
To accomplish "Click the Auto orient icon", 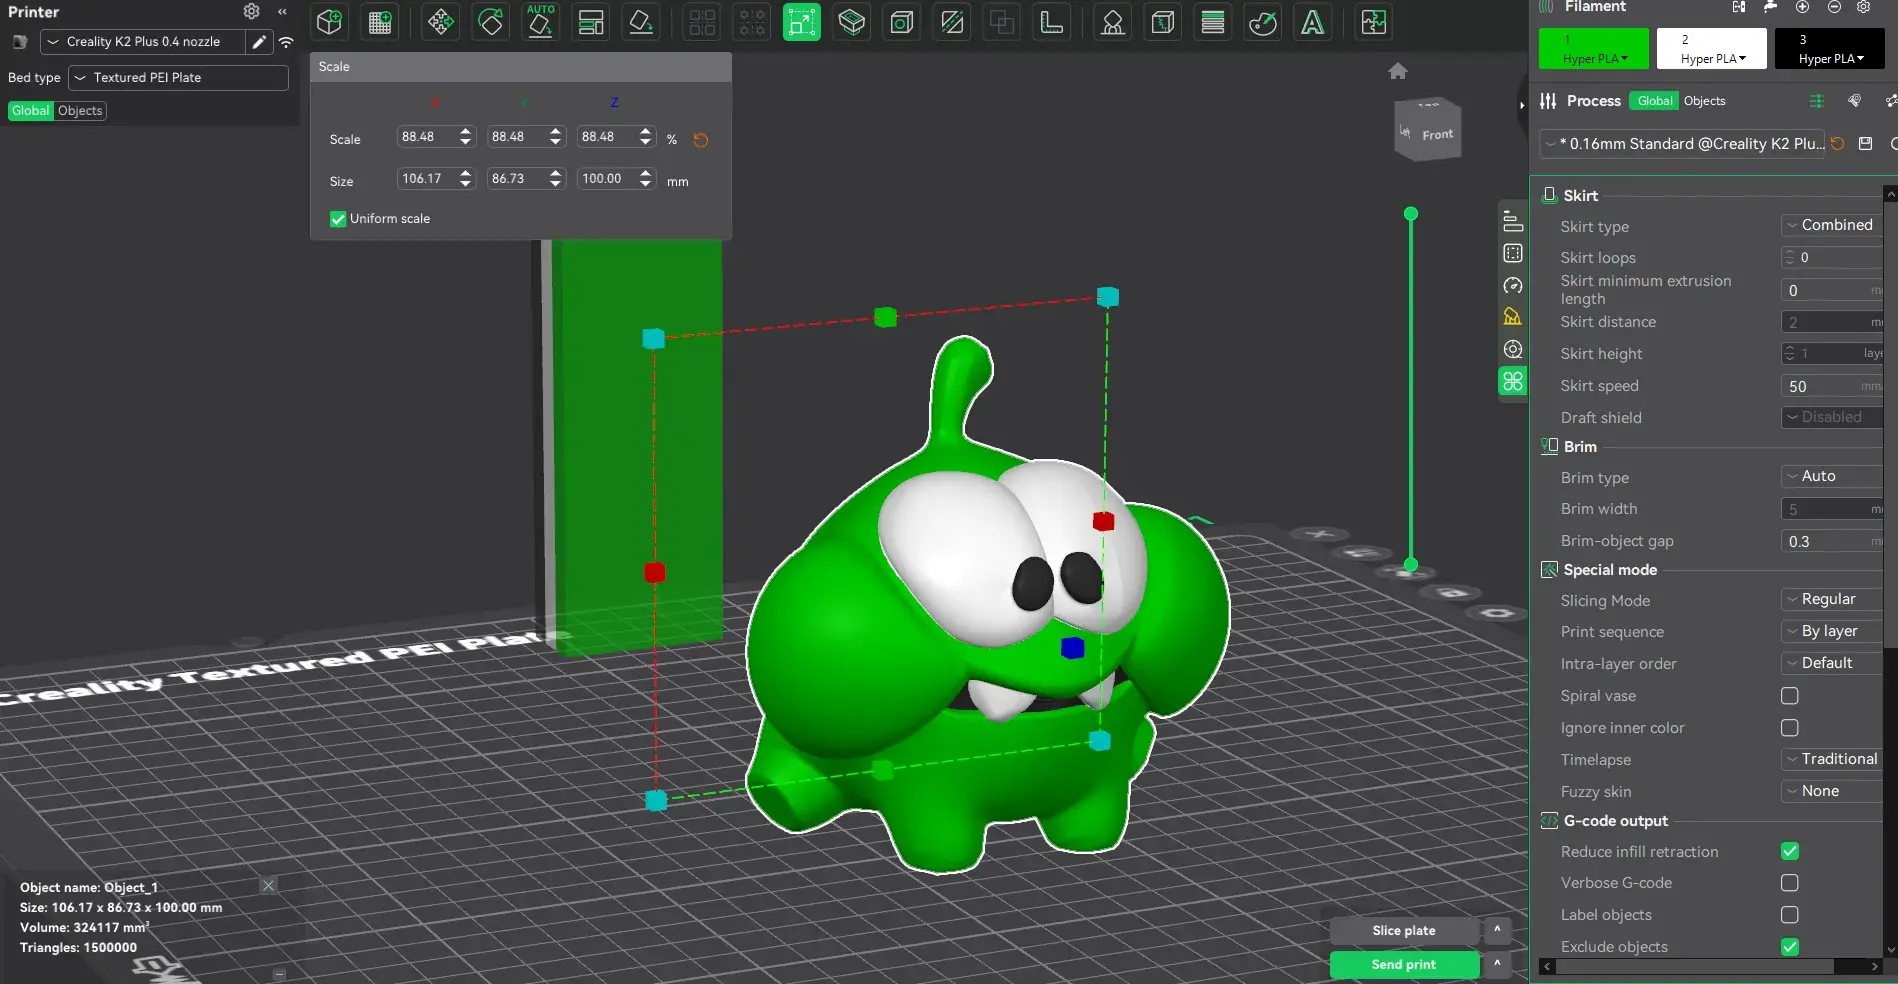I will pyautogui.click(x=541, y=22).
